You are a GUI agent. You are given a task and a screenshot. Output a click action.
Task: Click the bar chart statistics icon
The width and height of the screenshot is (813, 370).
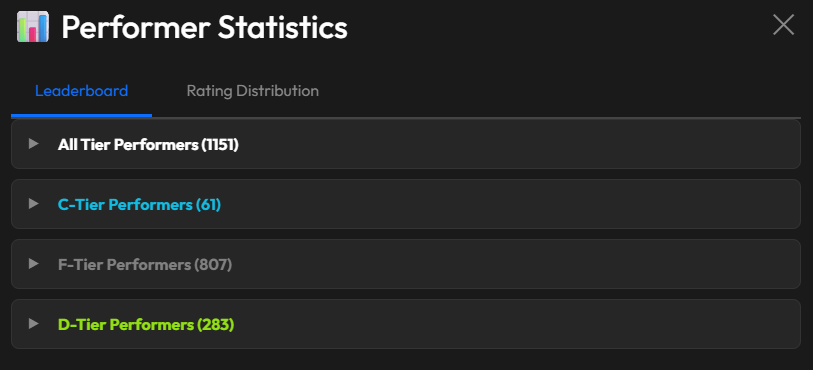point(33,26)
